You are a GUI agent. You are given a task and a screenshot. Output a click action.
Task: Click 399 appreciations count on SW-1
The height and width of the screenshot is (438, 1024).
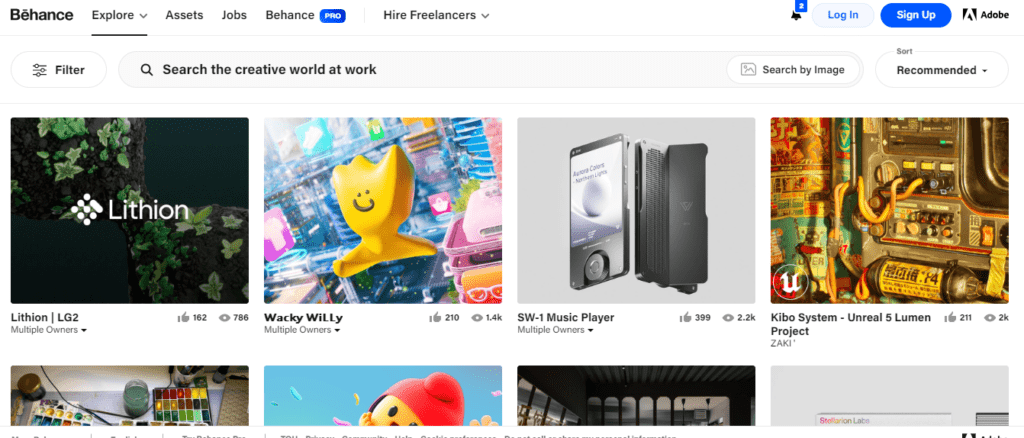click(x=703, y=318)
